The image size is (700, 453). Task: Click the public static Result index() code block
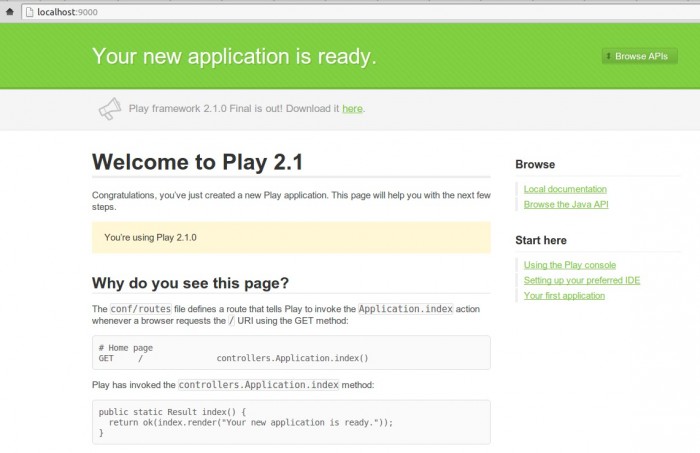point(291,422)
